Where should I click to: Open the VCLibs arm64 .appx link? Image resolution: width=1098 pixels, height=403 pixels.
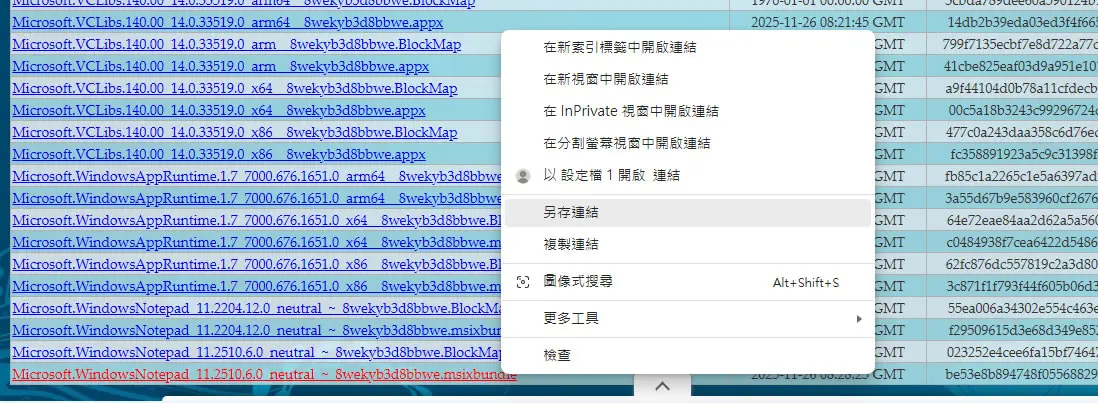coord(228,23)
